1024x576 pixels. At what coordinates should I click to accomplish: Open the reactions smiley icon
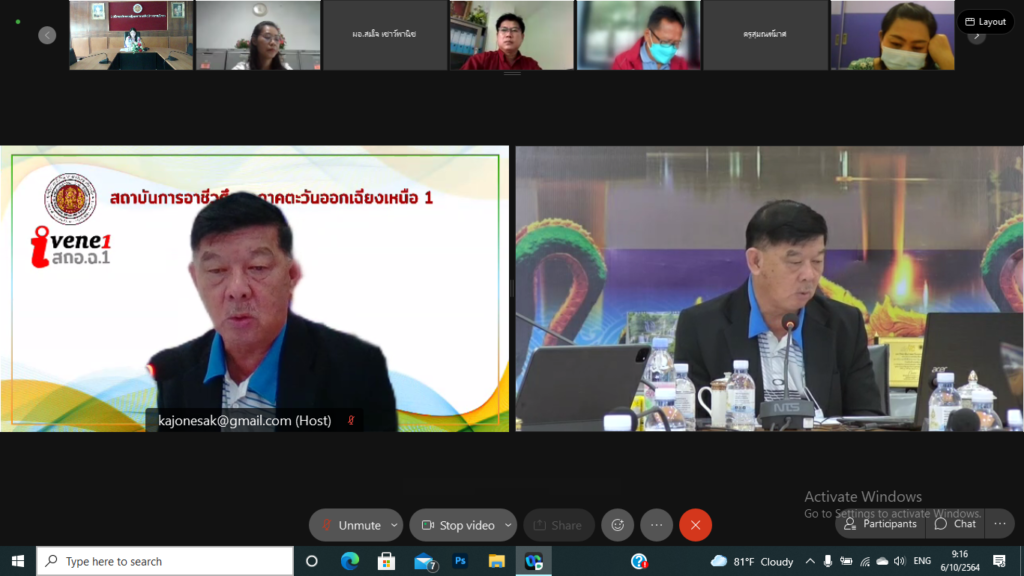point(618,525)
